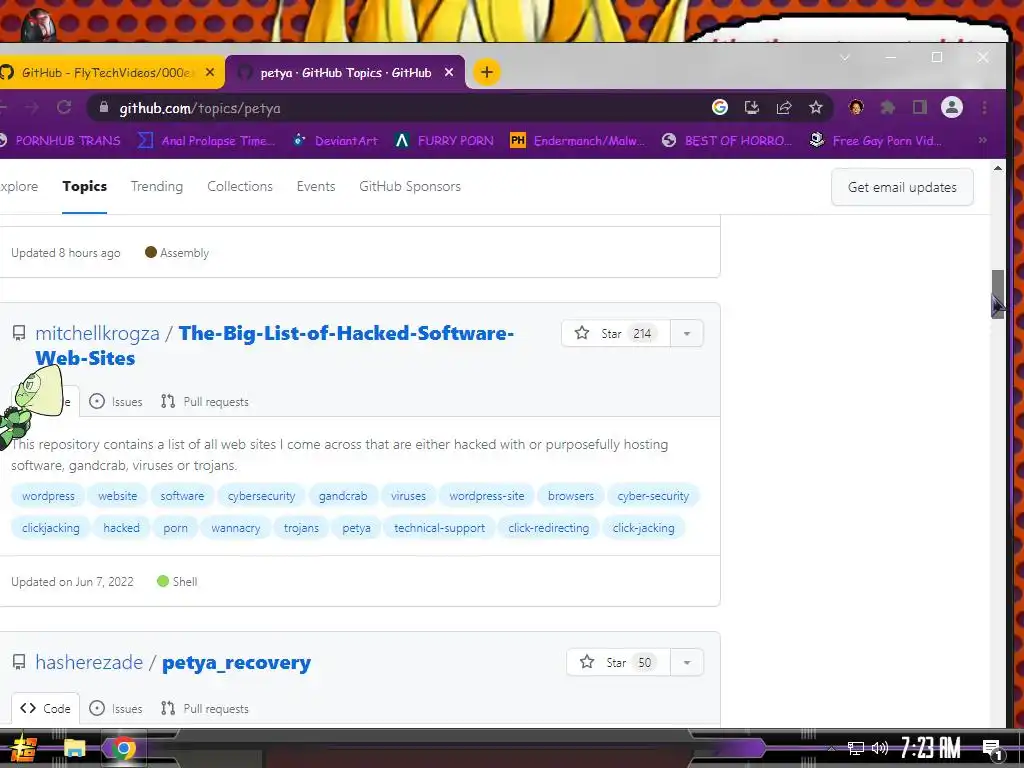Click the share page icon
This screenshot has width=1024, height=768.
coord(784,107)
